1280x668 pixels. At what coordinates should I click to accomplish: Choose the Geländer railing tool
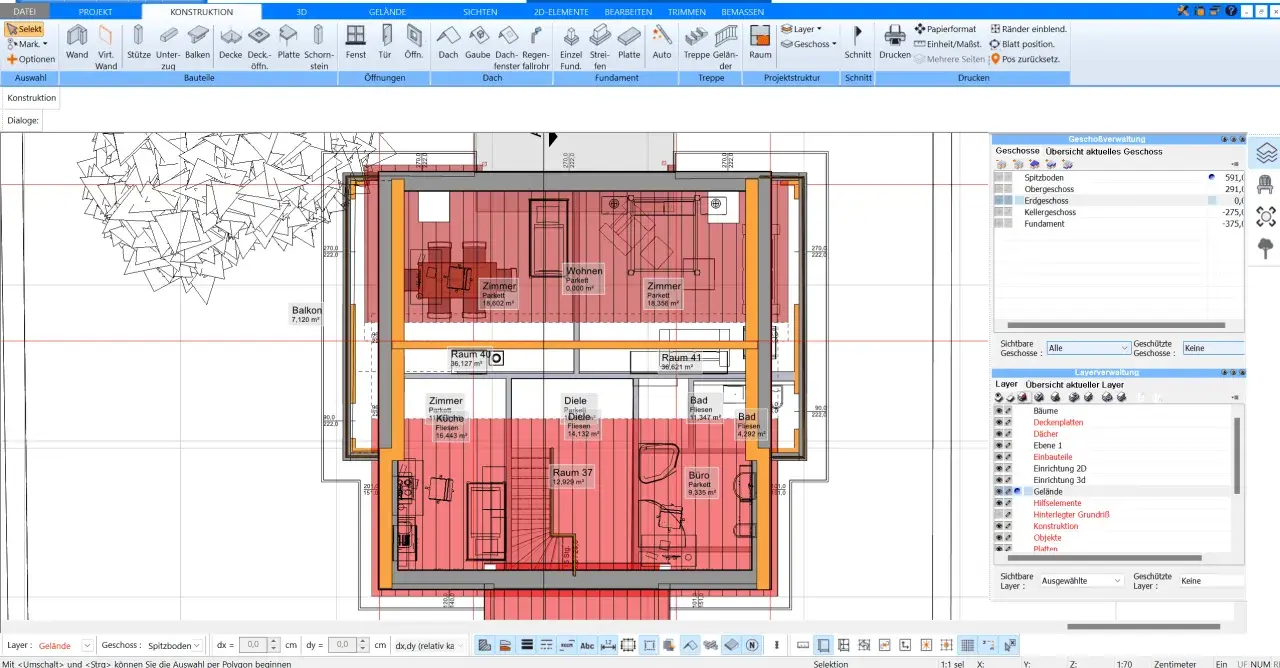725,46
